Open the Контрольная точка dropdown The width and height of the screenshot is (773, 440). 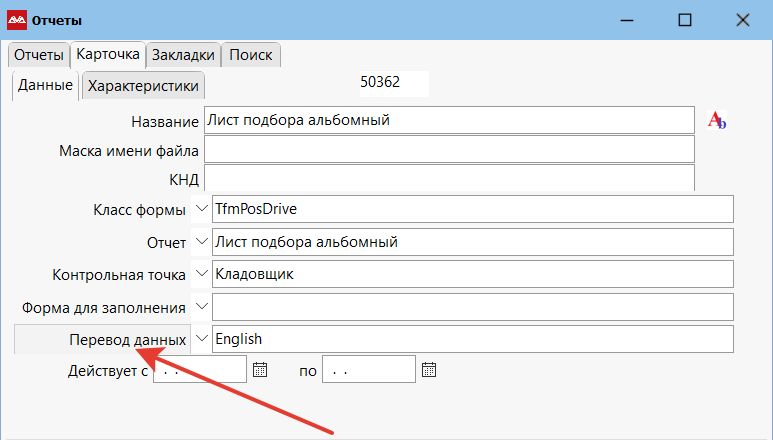click(x=200, y=273)
